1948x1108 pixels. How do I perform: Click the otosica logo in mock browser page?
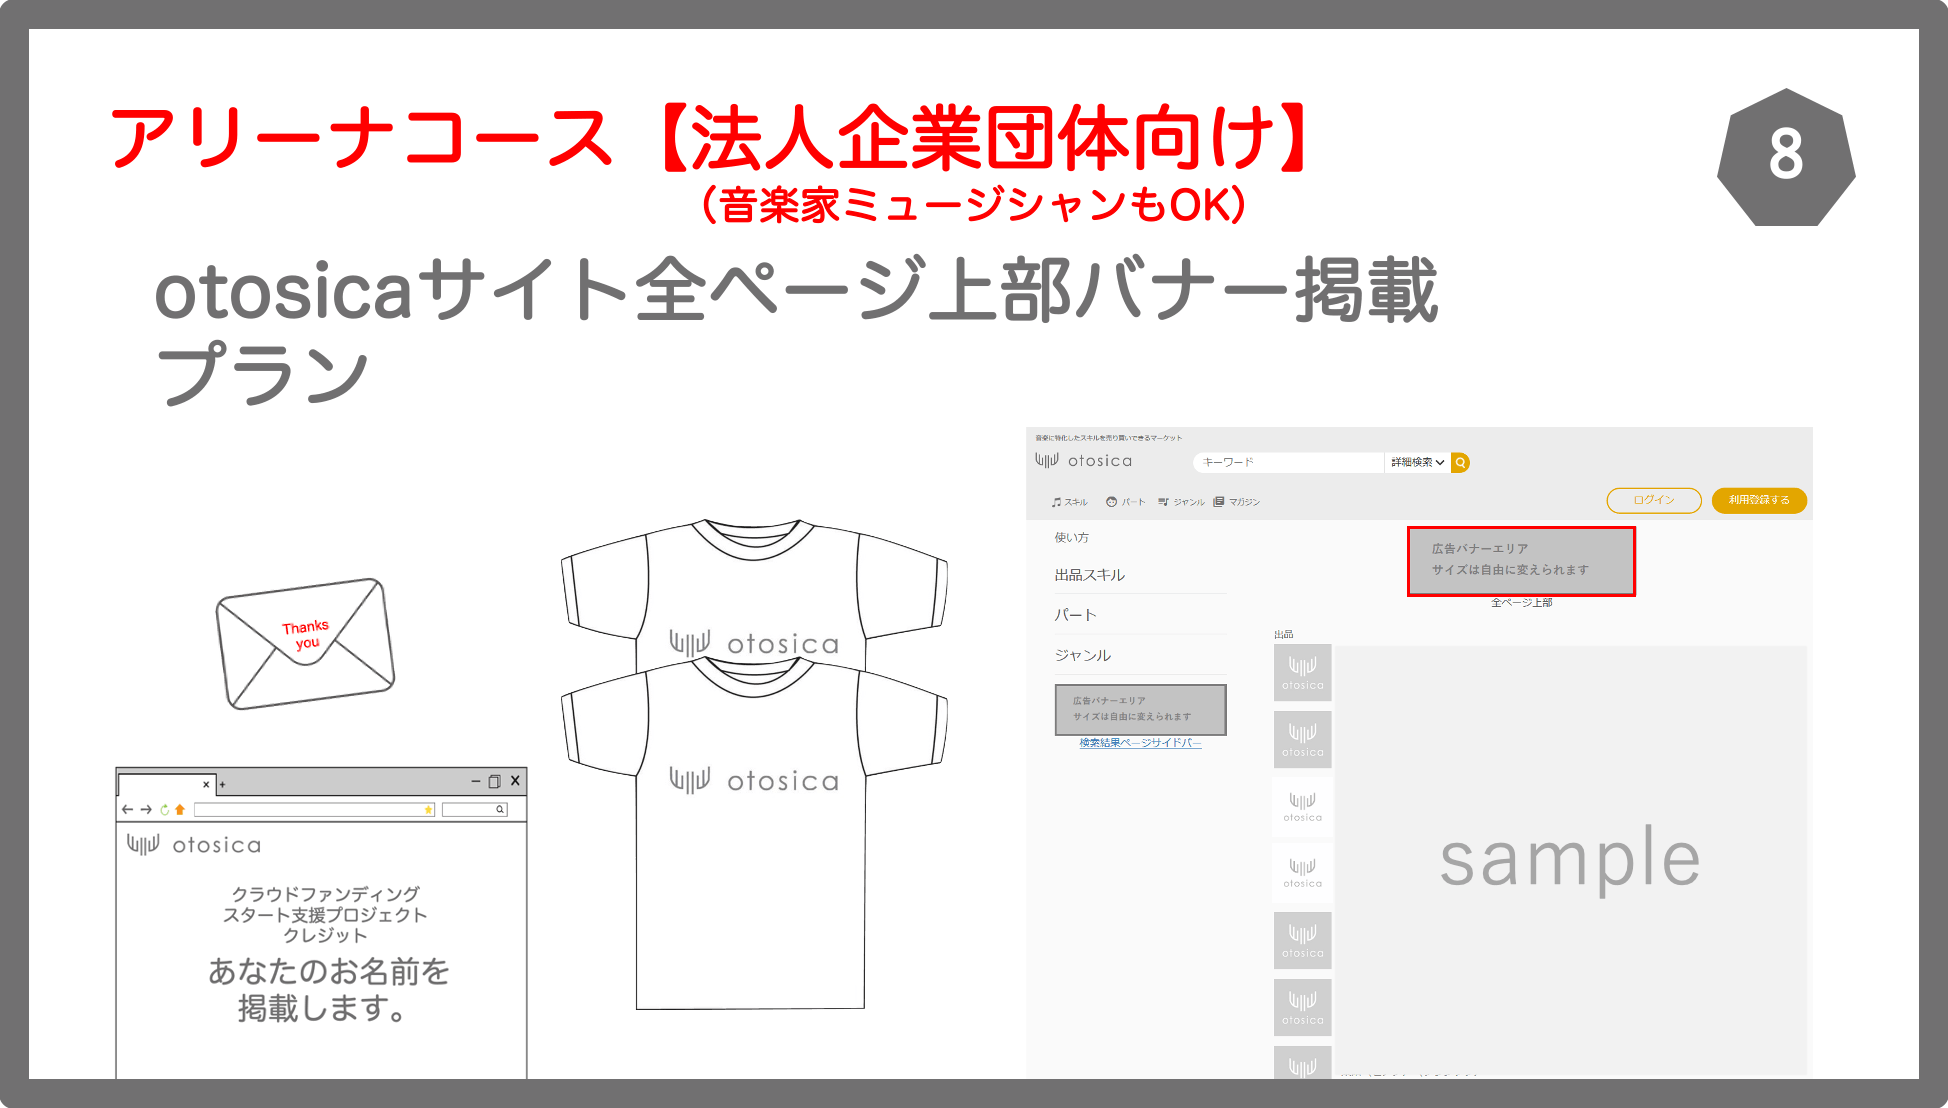click(194, 845)
